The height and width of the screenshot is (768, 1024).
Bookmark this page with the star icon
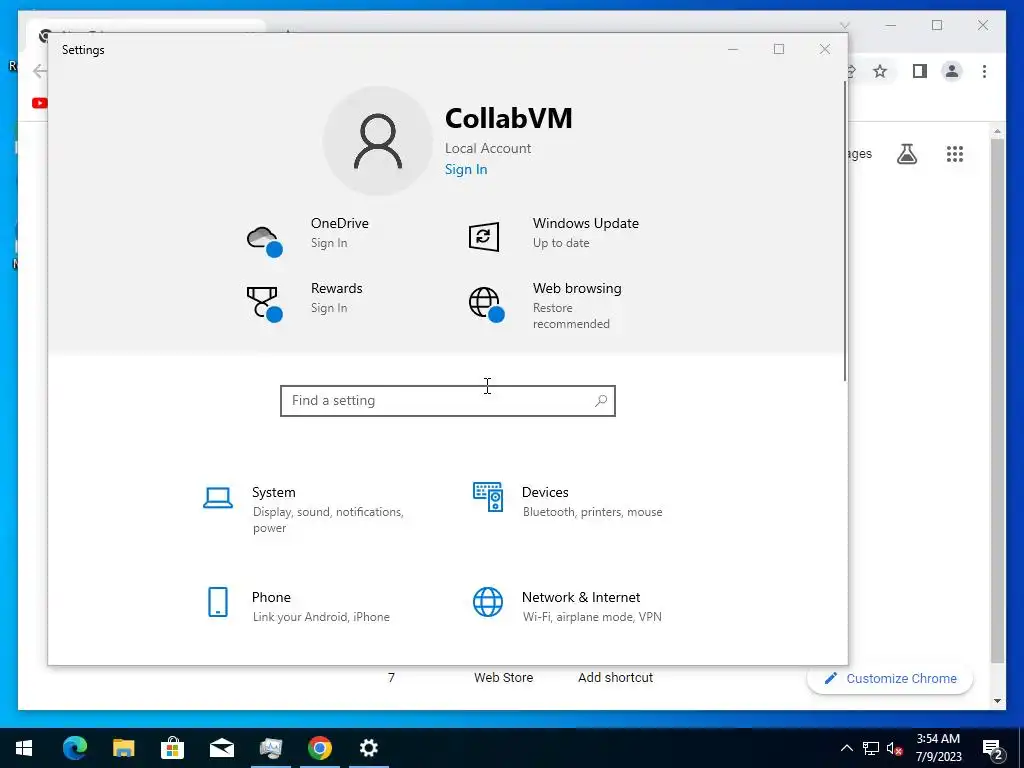click(880, 71)
